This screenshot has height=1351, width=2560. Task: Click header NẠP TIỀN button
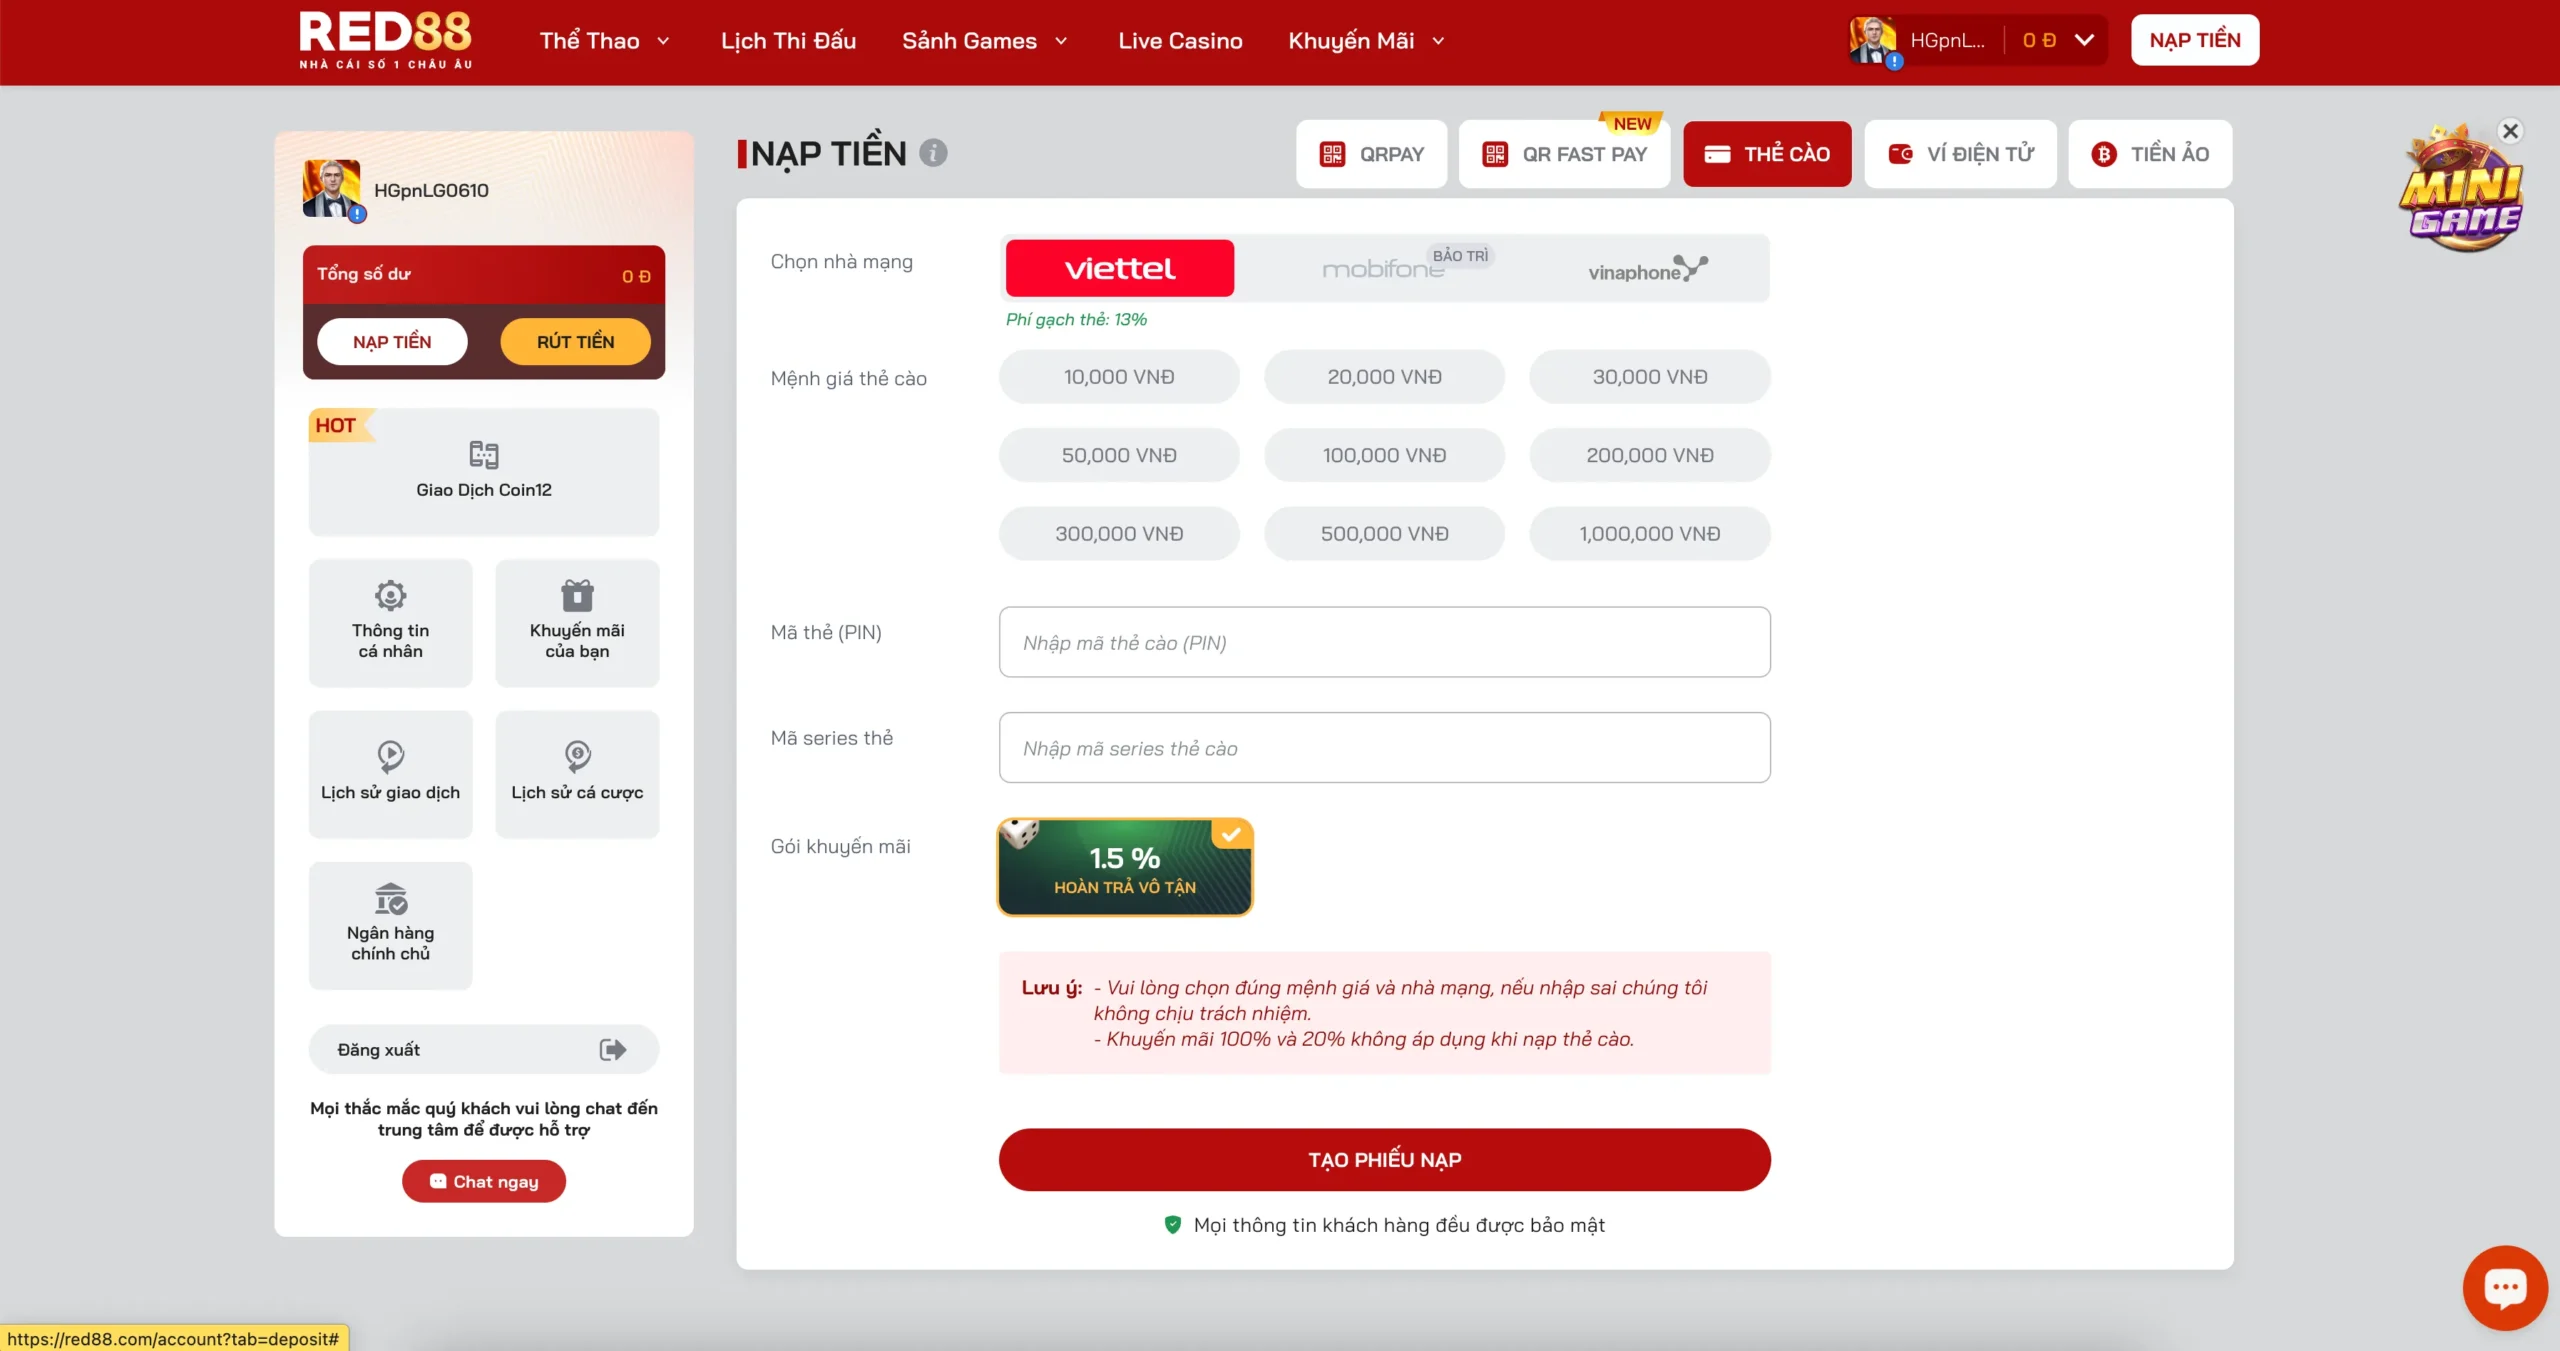2194,40
